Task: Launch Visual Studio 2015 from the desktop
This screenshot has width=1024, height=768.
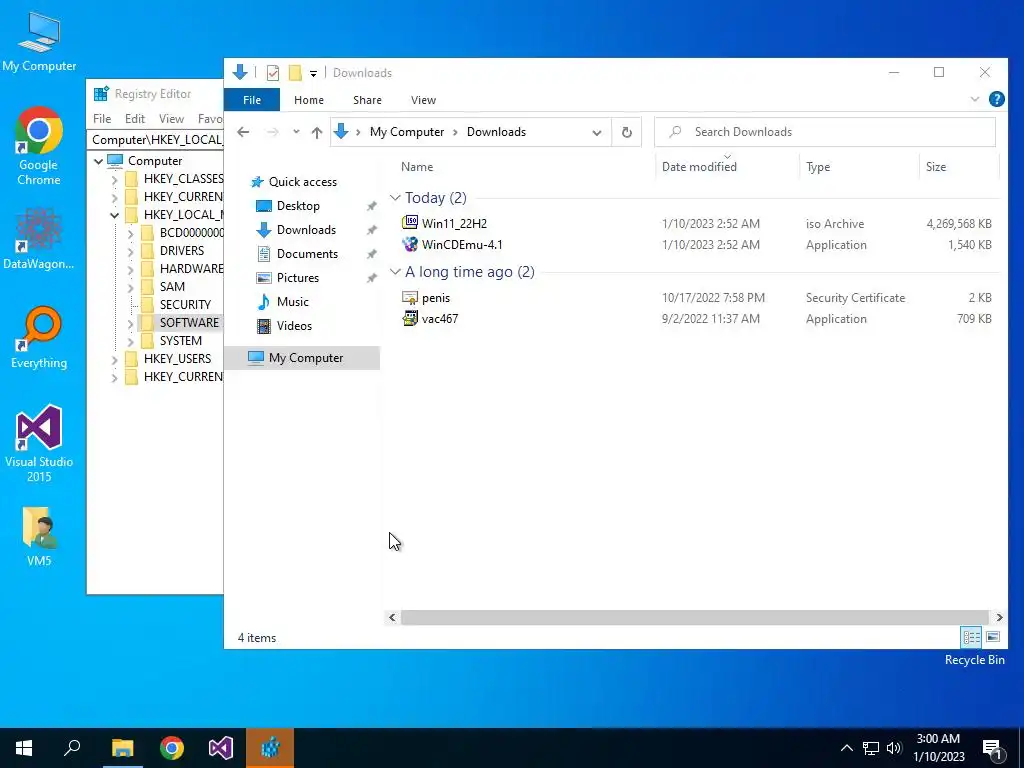Action: pyautogui.click(x=39, y=443)
